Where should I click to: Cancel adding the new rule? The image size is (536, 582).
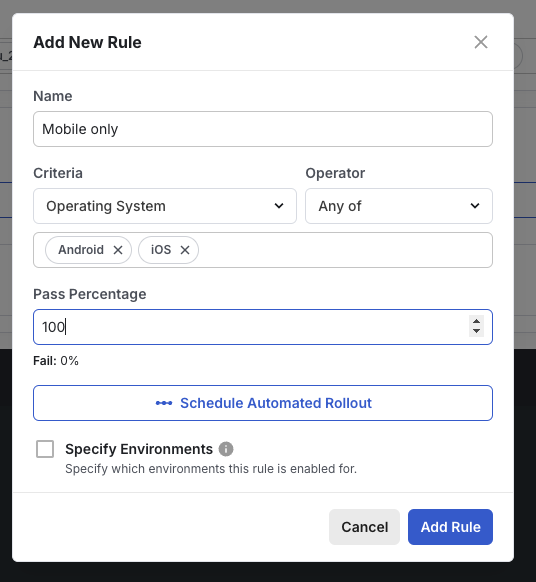364,527
